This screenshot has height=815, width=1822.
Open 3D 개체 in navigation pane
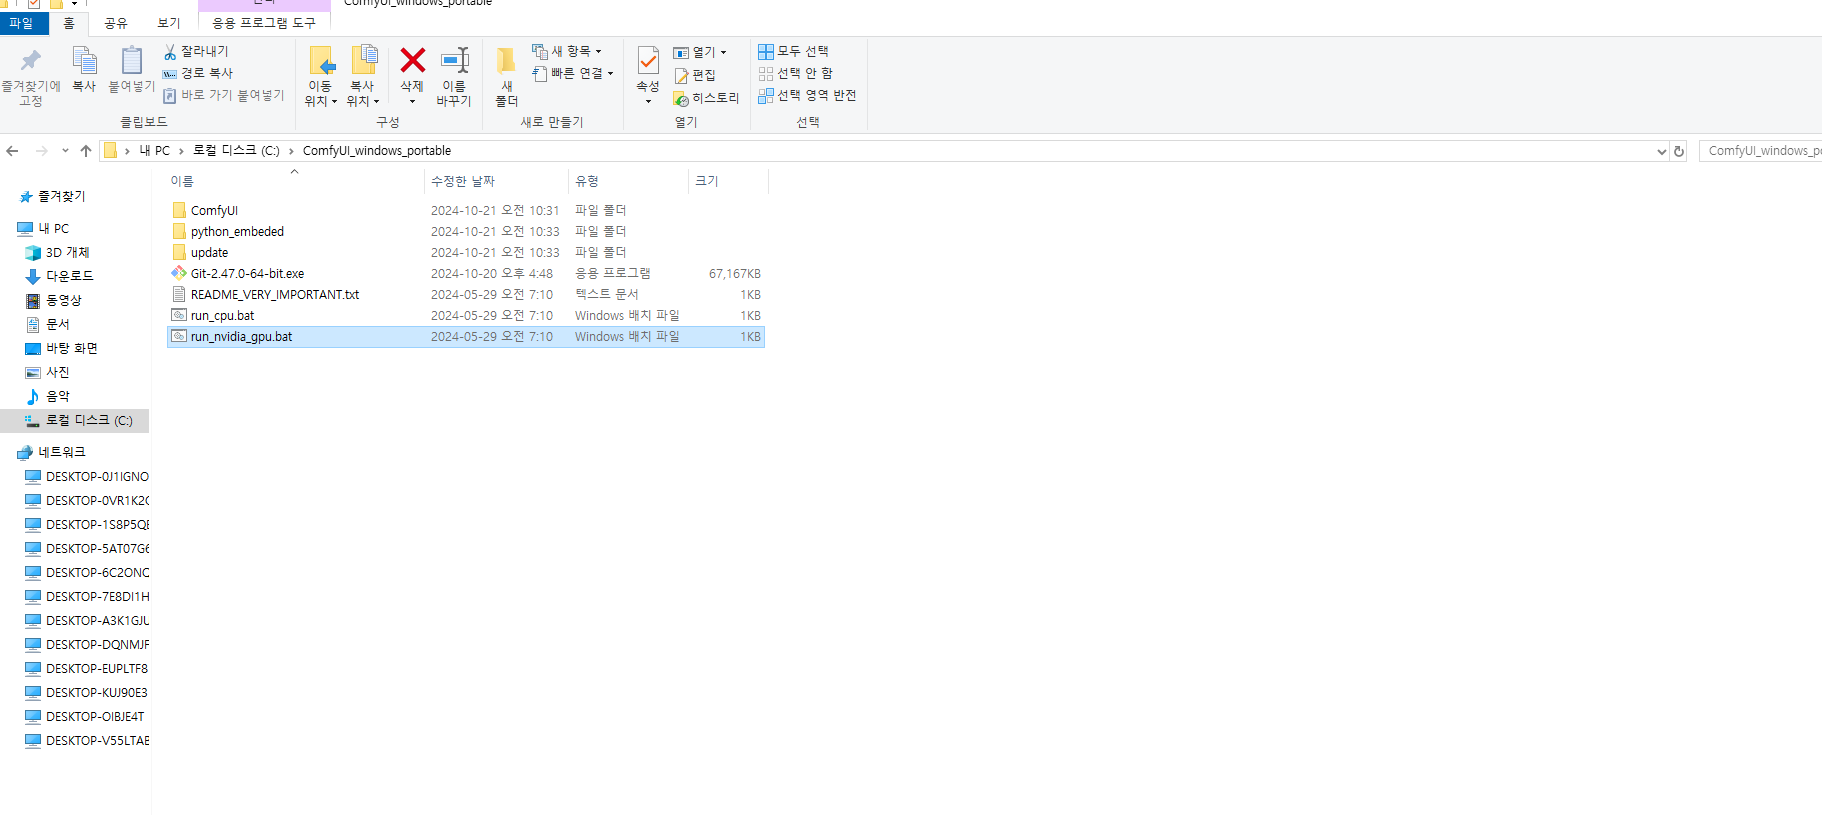point(67,253)
